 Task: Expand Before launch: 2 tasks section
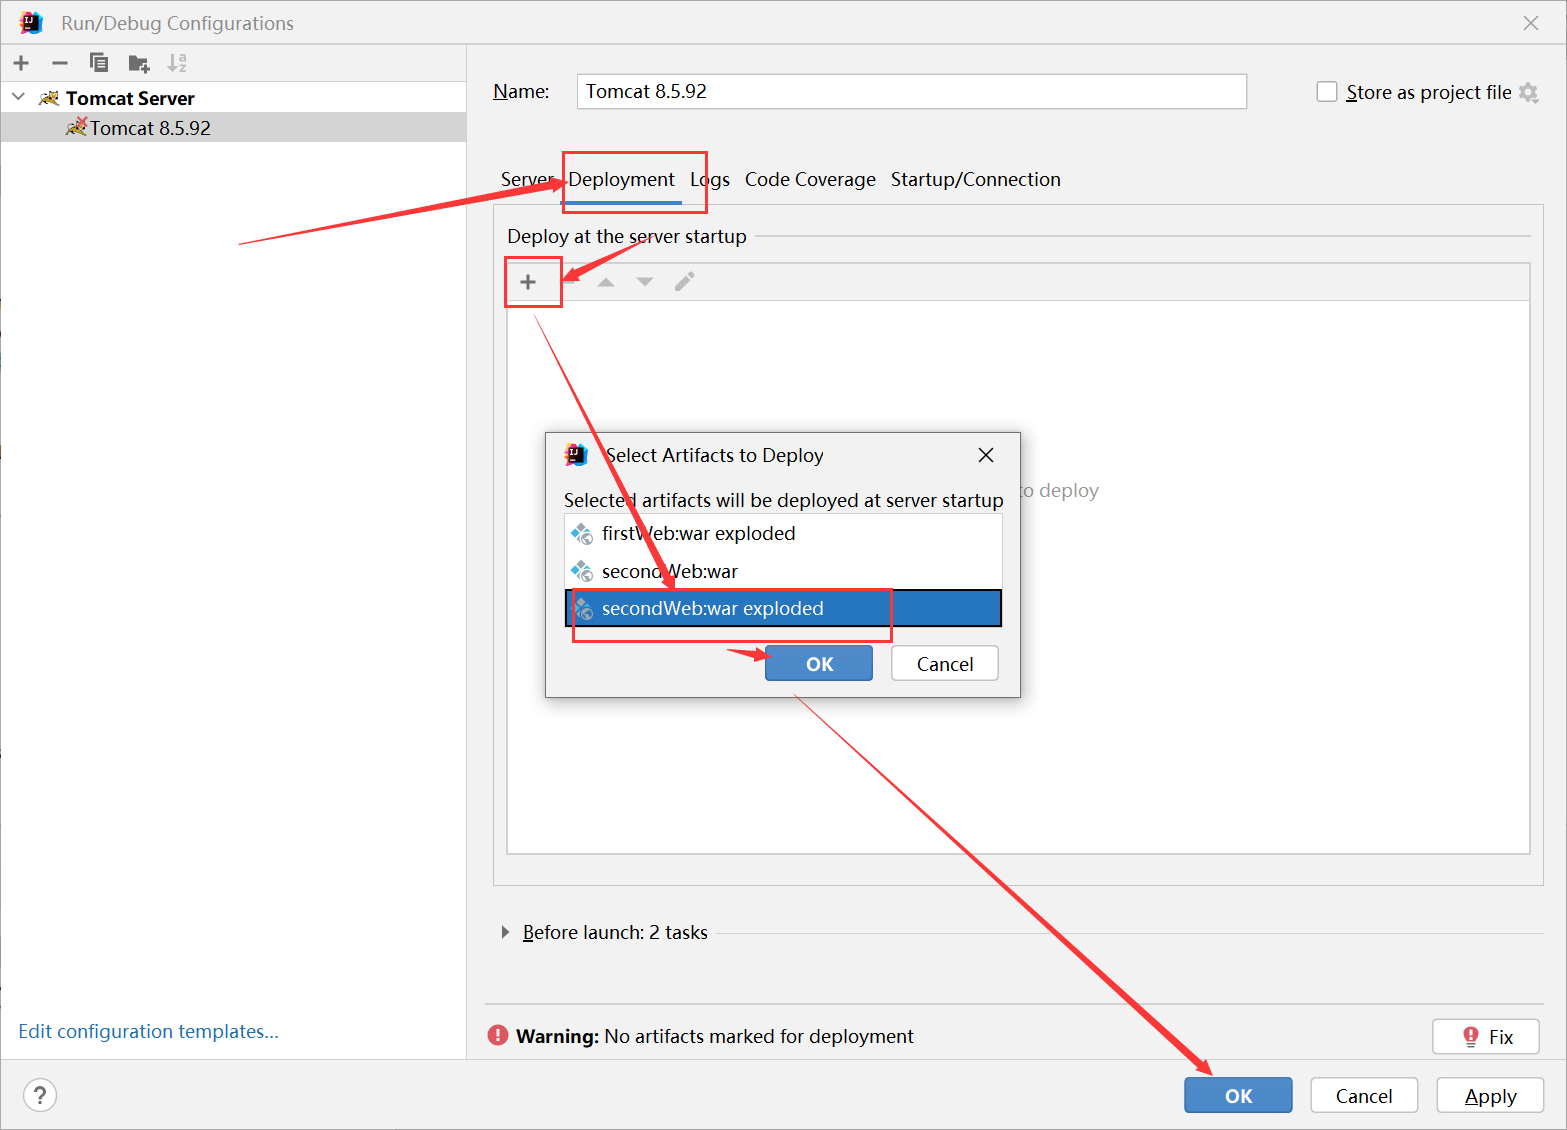(505, 932)
